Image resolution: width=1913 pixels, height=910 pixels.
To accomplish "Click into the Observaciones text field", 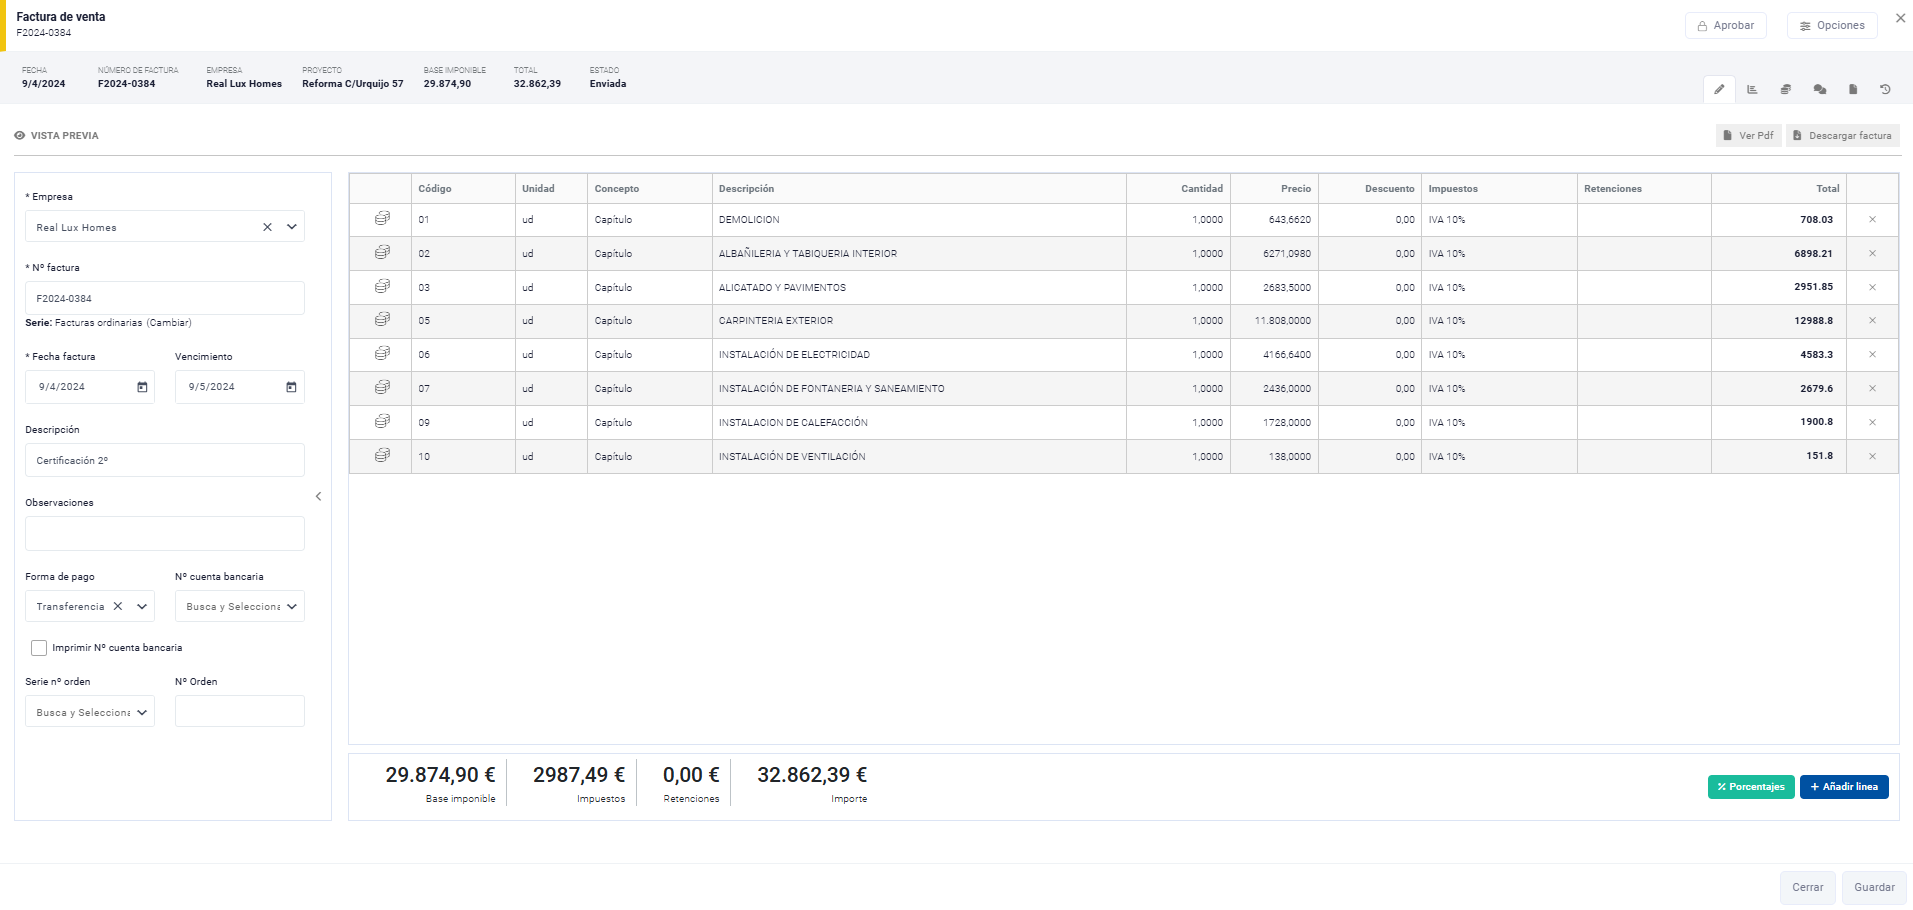I will (x=165, y=533).
